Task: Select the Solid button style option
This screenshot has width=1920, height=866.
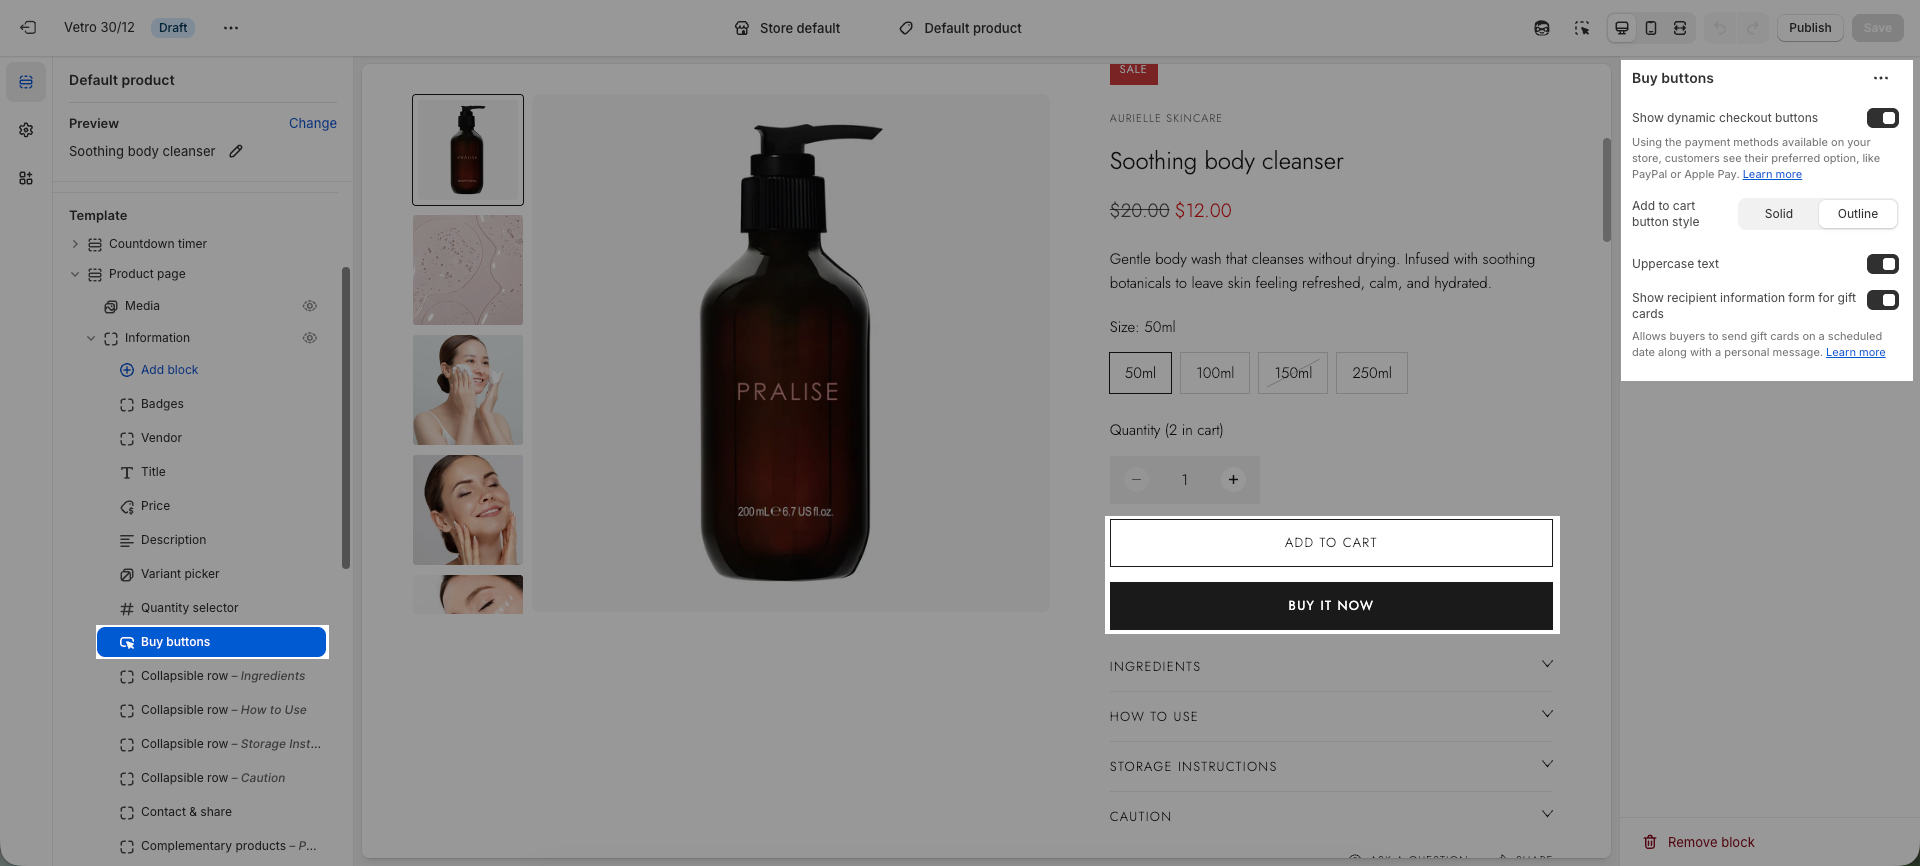Action: pos(1778,214)
